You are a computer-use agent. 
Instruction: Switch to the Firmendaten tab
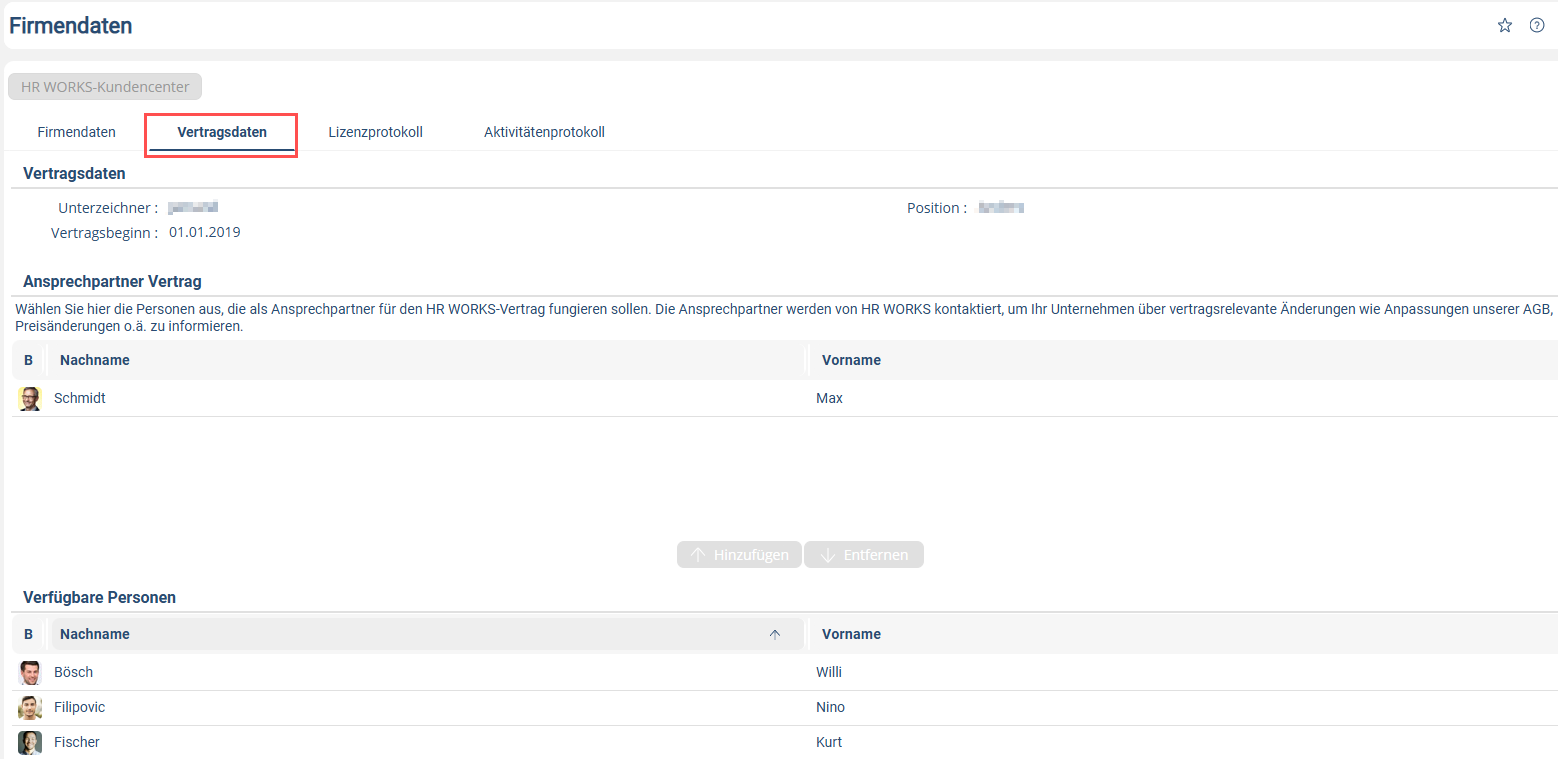click(76, 132)
